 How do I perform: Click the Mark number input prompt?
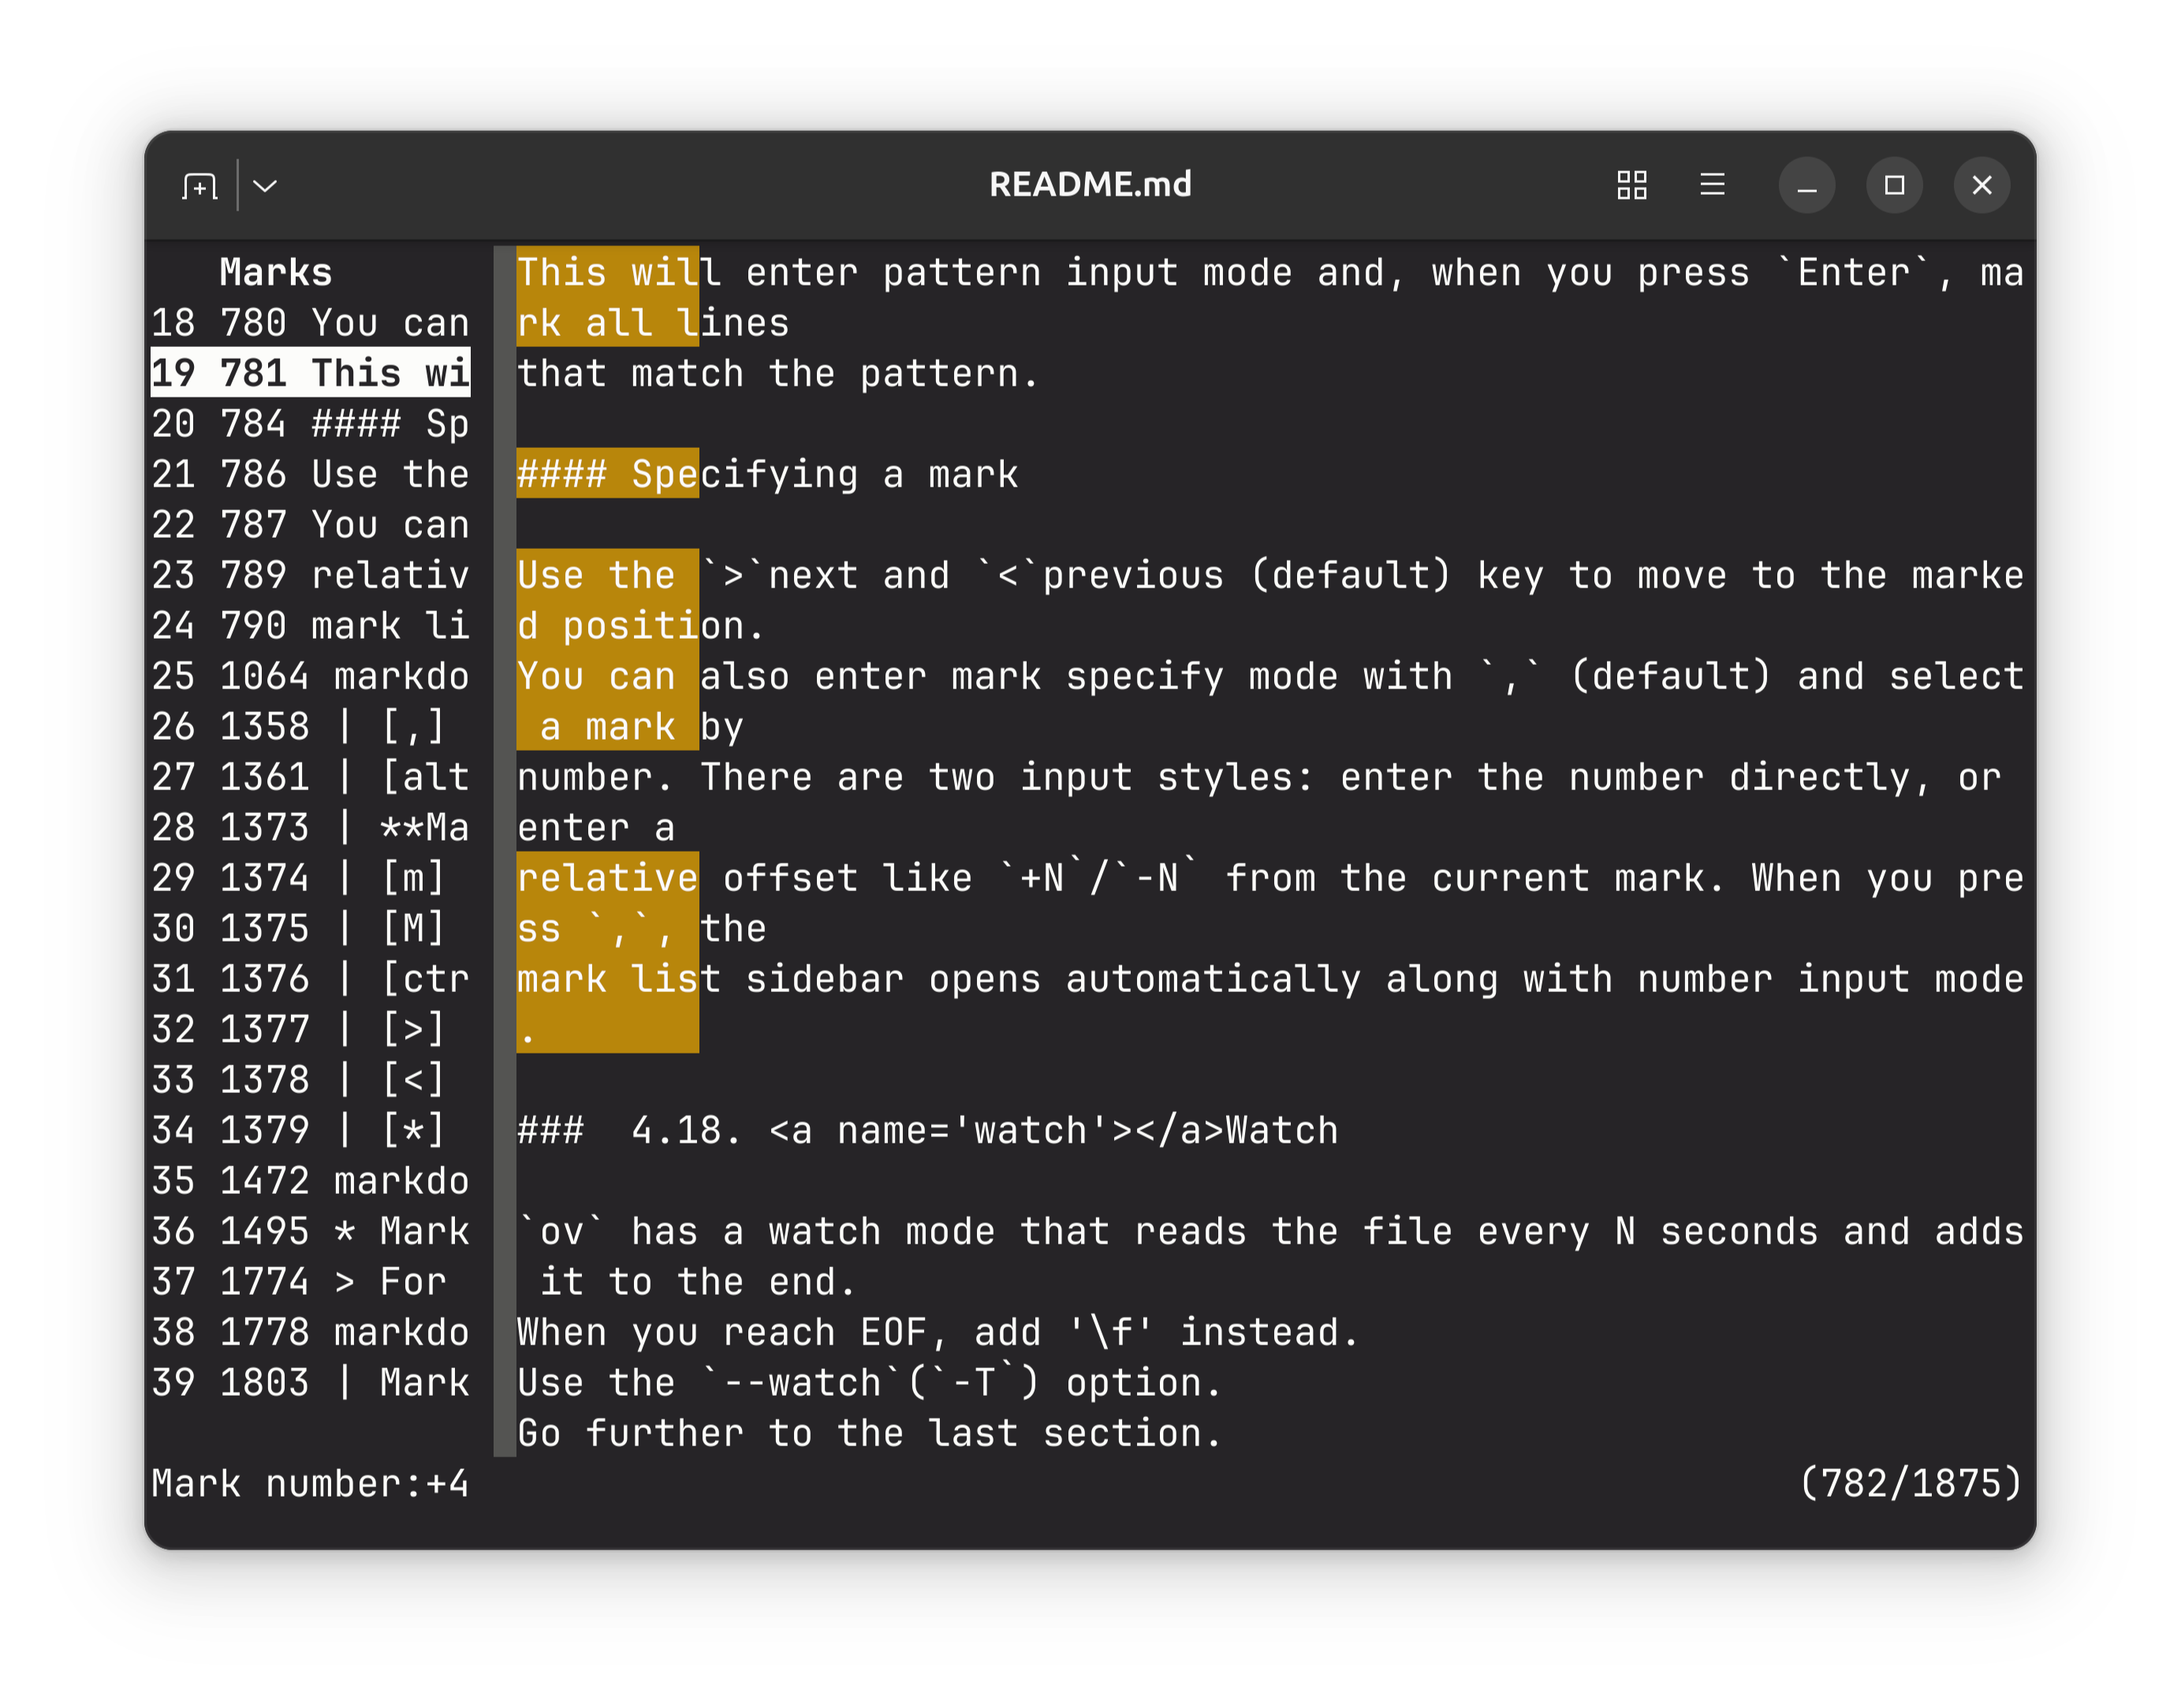point(310,1483)
